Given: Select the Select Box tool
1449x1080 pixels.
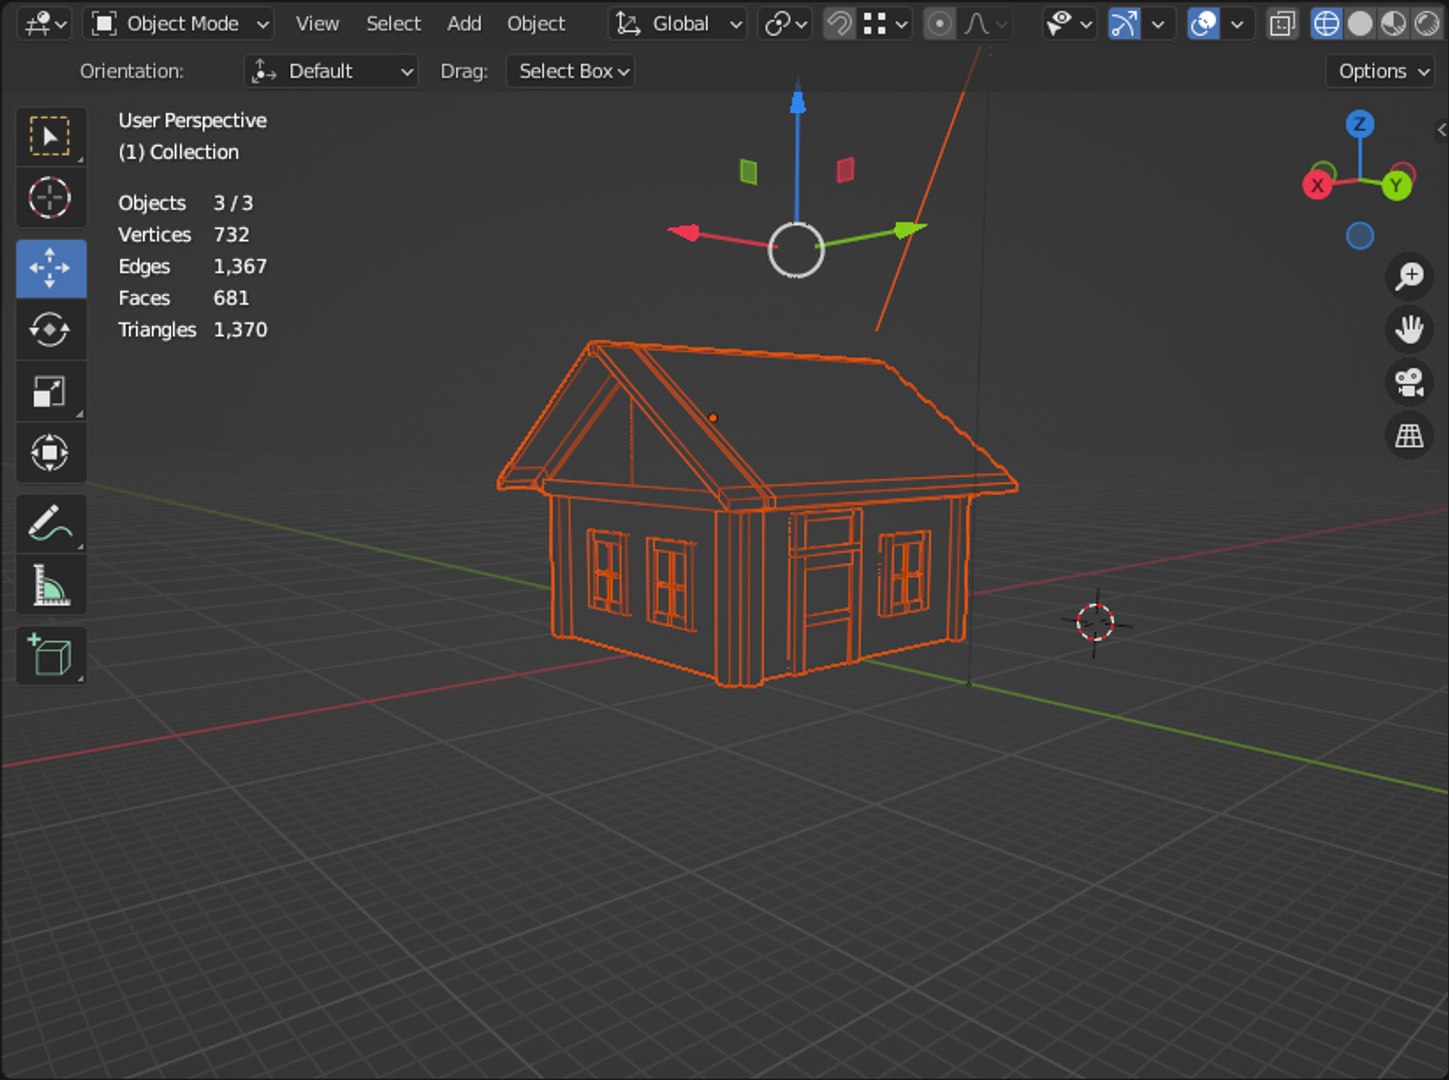Looking at the screenshot, I should tap(50, 136).
